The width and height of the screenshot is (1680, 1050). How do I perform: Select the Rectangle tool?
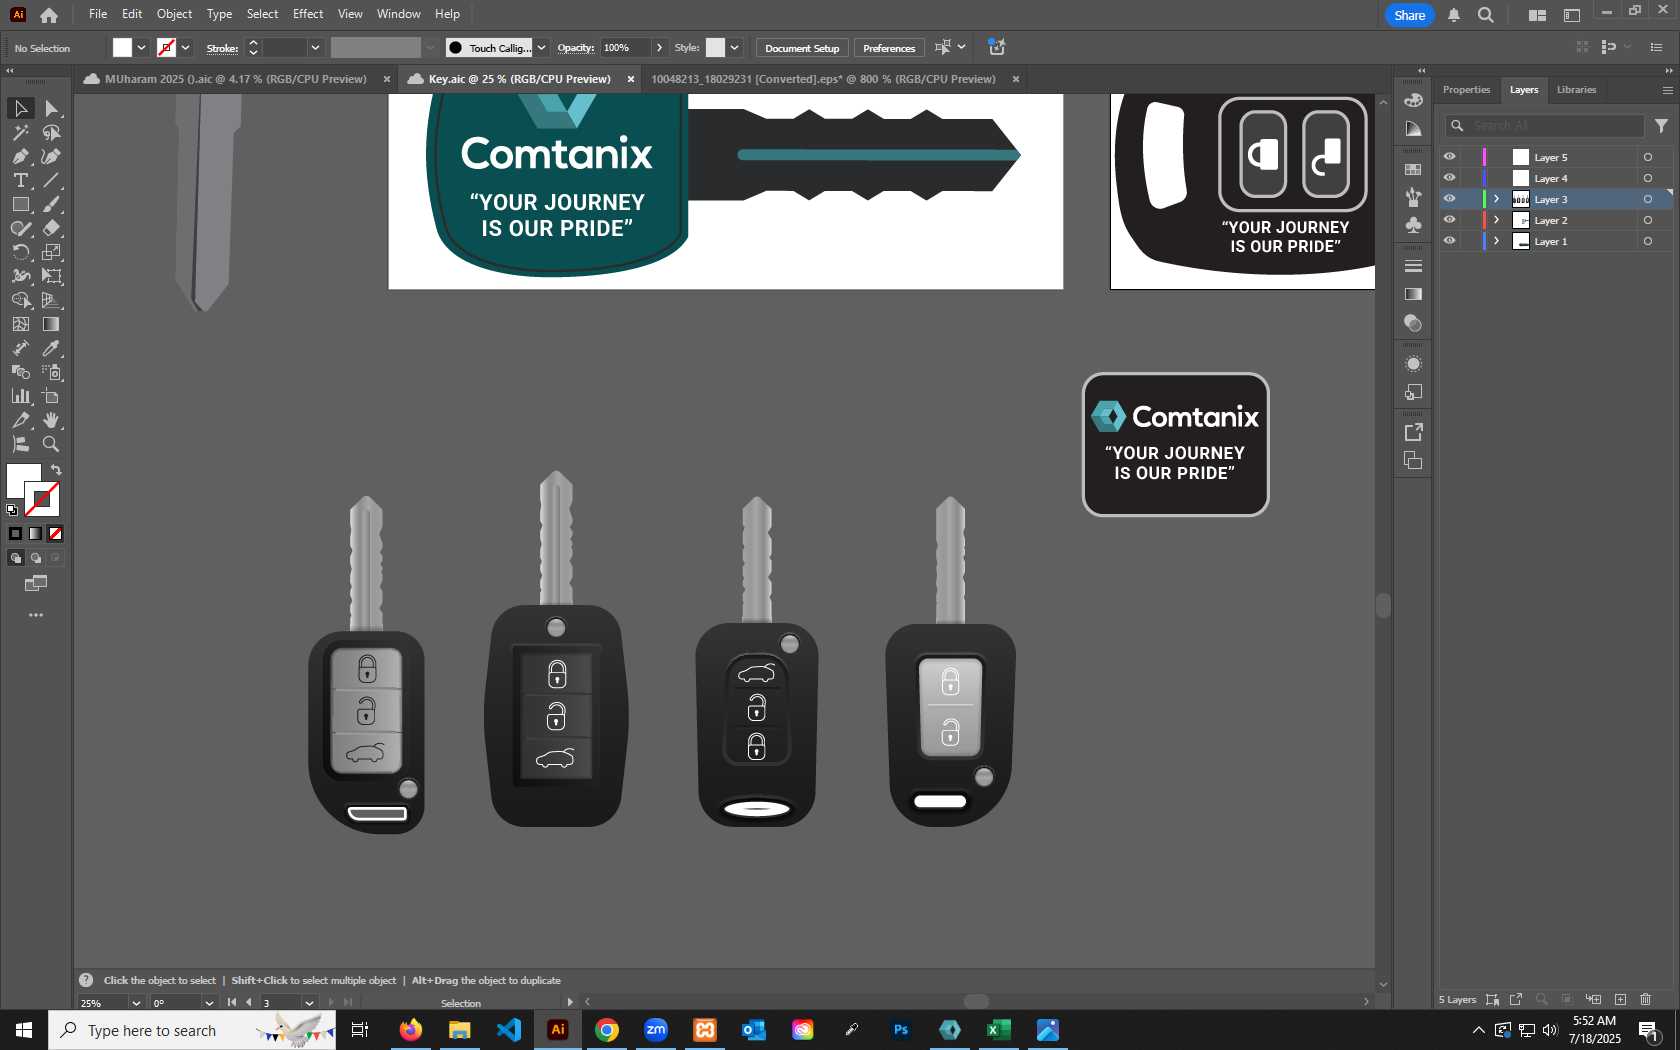coord(20,204)
